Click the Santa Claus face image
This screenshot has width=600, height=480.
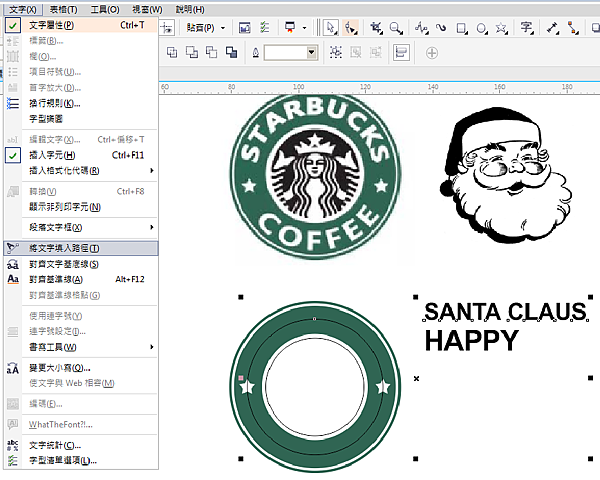click(x=506, y=175)
